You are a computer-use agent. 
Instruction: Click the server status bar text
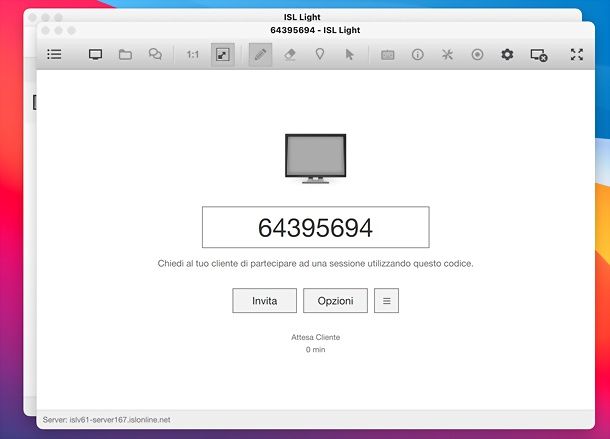107,420
